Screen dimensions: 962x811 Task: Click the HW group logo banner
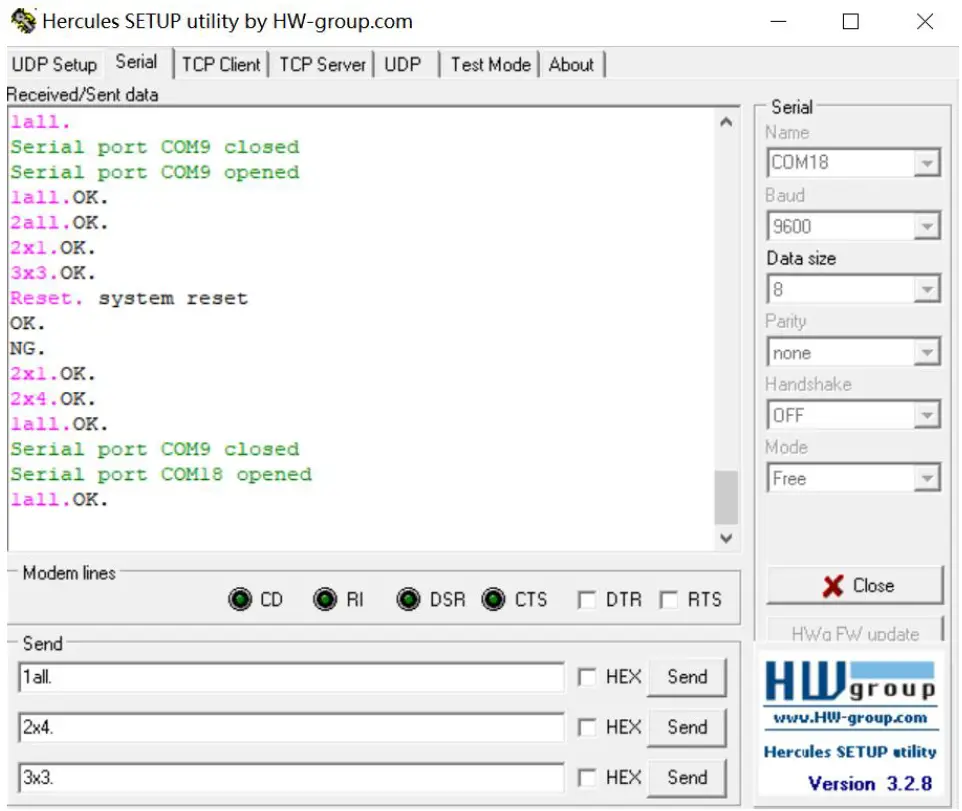pyautogui.click(x=850, y=681)
